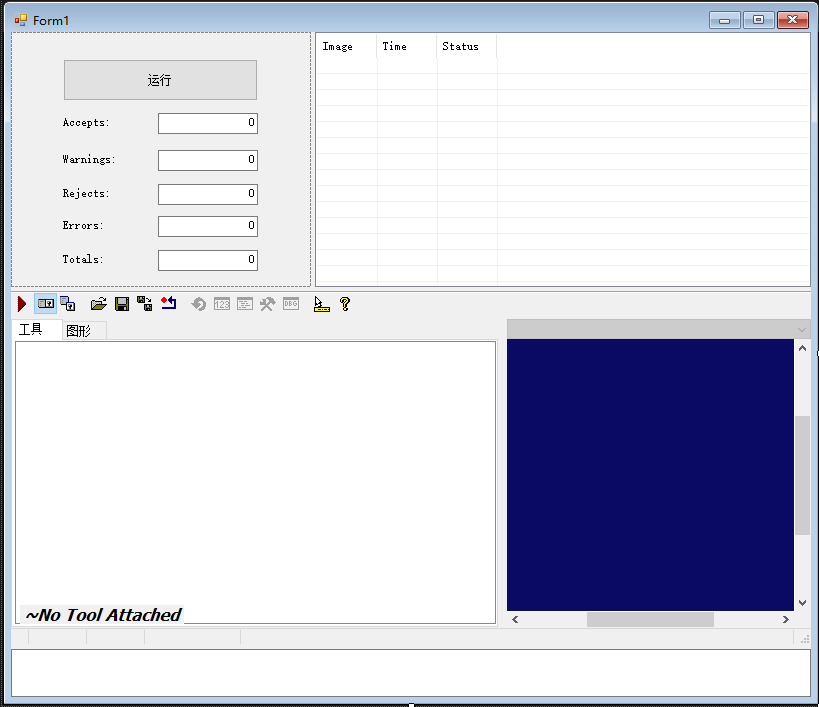Click the grayed-out circular undo arrow icon

198,304
